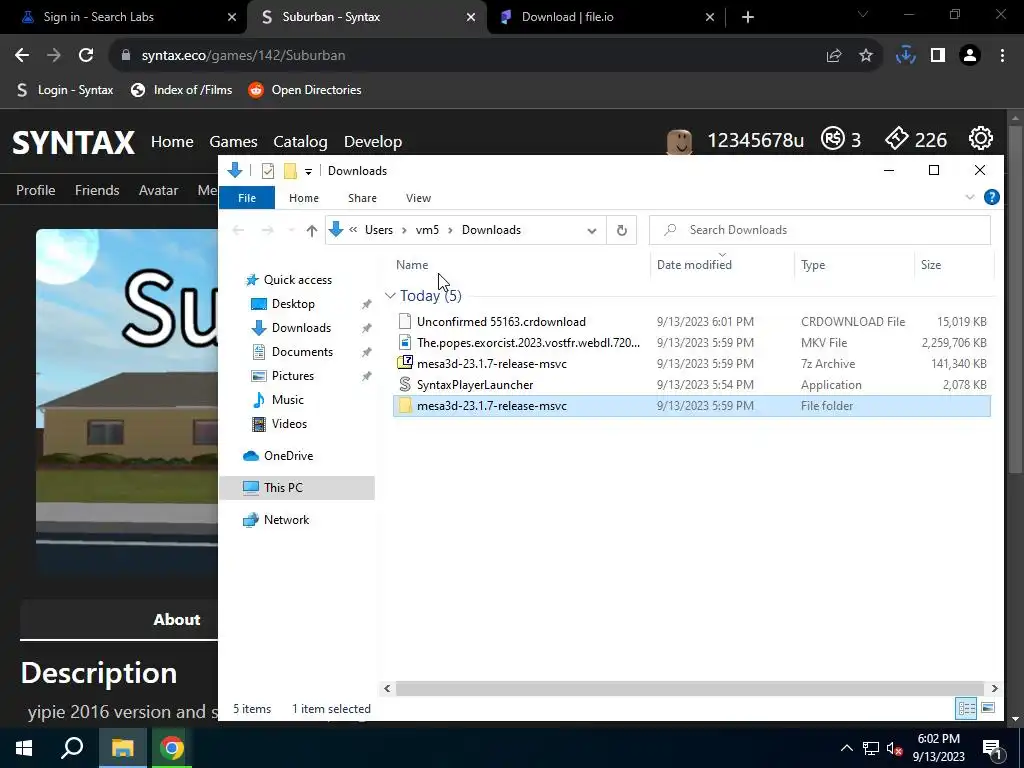1024x768 pixels.
Task: Click vm5 in the address breadcrumb
Action: point(427,230)
